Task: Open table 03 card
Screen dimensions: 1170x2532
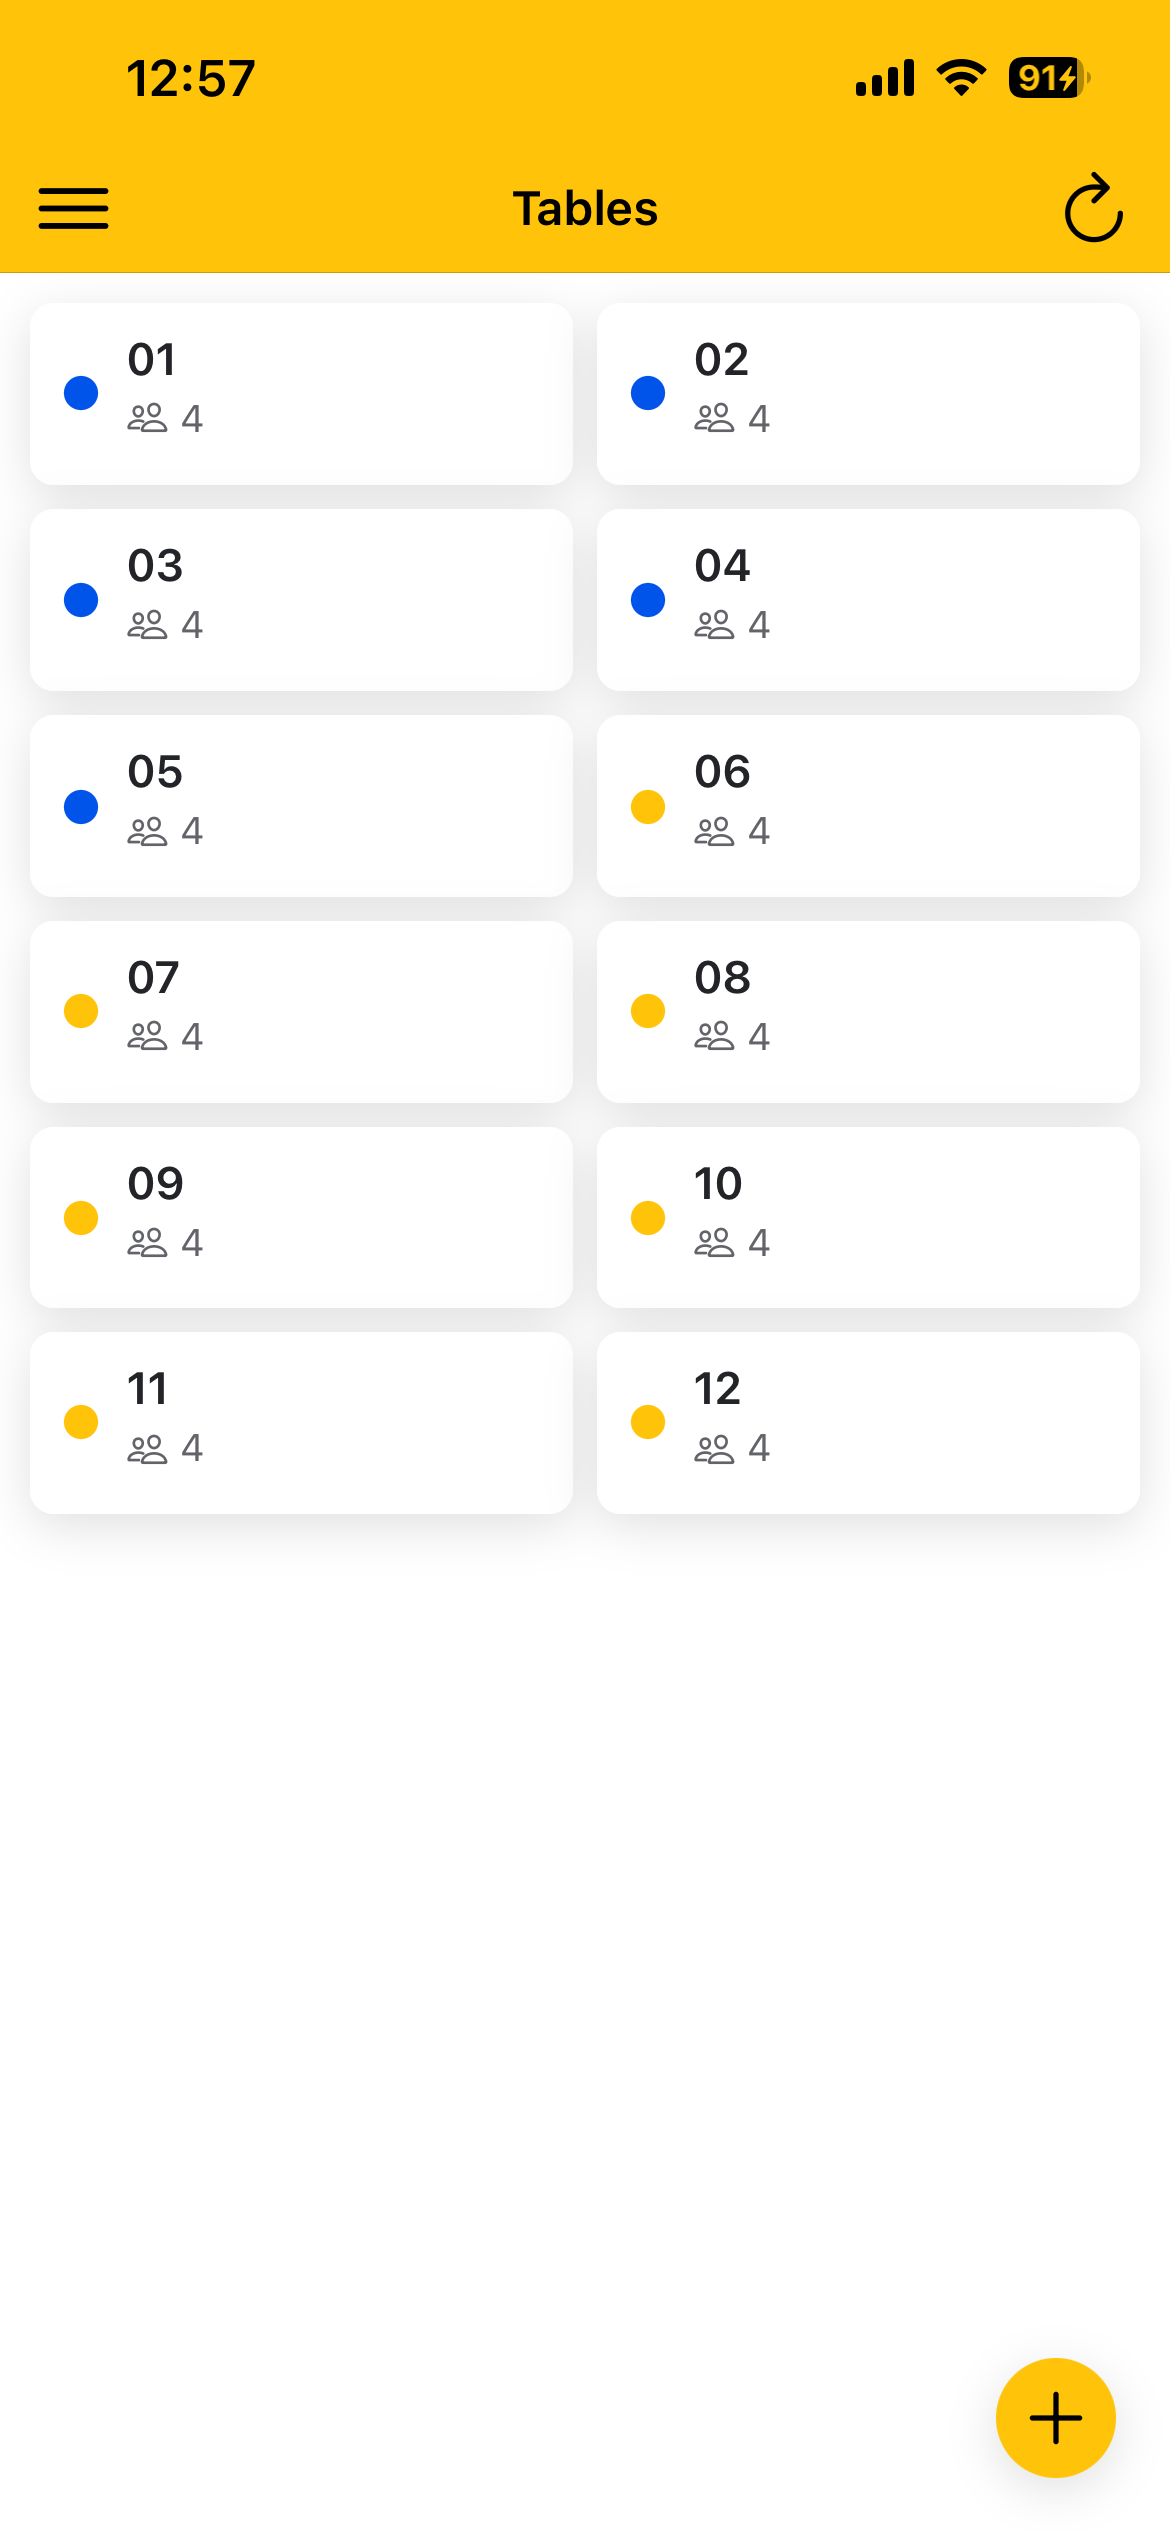Action: coord(301,600)
